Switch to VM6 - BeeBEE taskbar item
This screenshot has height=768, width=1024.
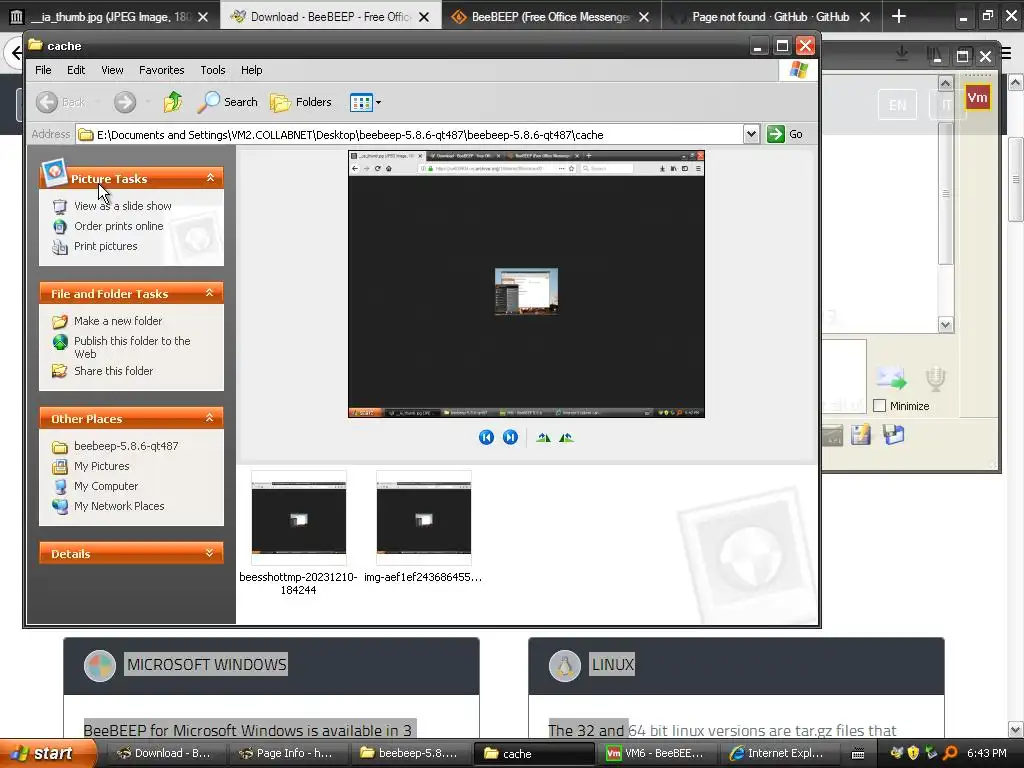655,753
